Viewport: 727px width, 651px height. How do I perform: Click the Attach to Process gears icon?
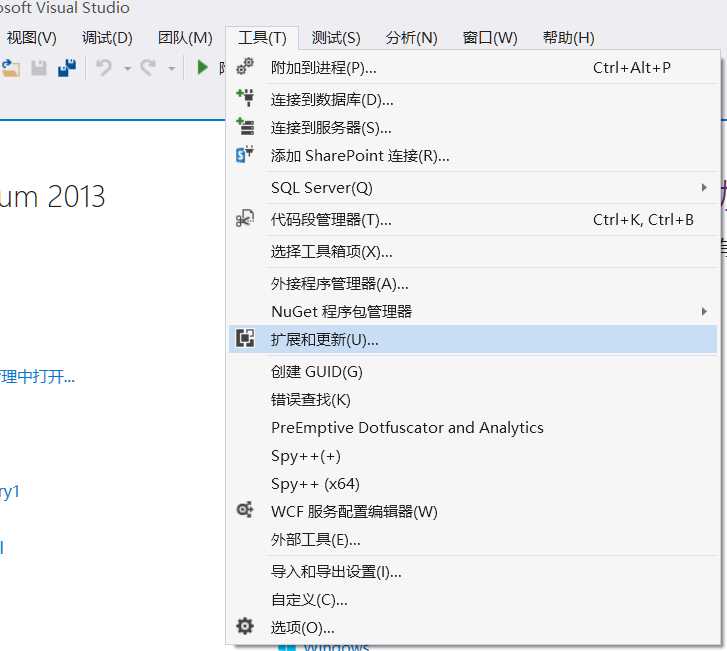(245, 67)
